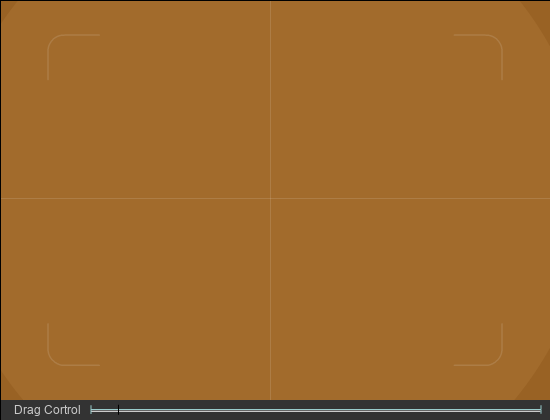Click the crosshair center in the viewport
This screenshot has width=550, height=420.
(x=270, y=199)
